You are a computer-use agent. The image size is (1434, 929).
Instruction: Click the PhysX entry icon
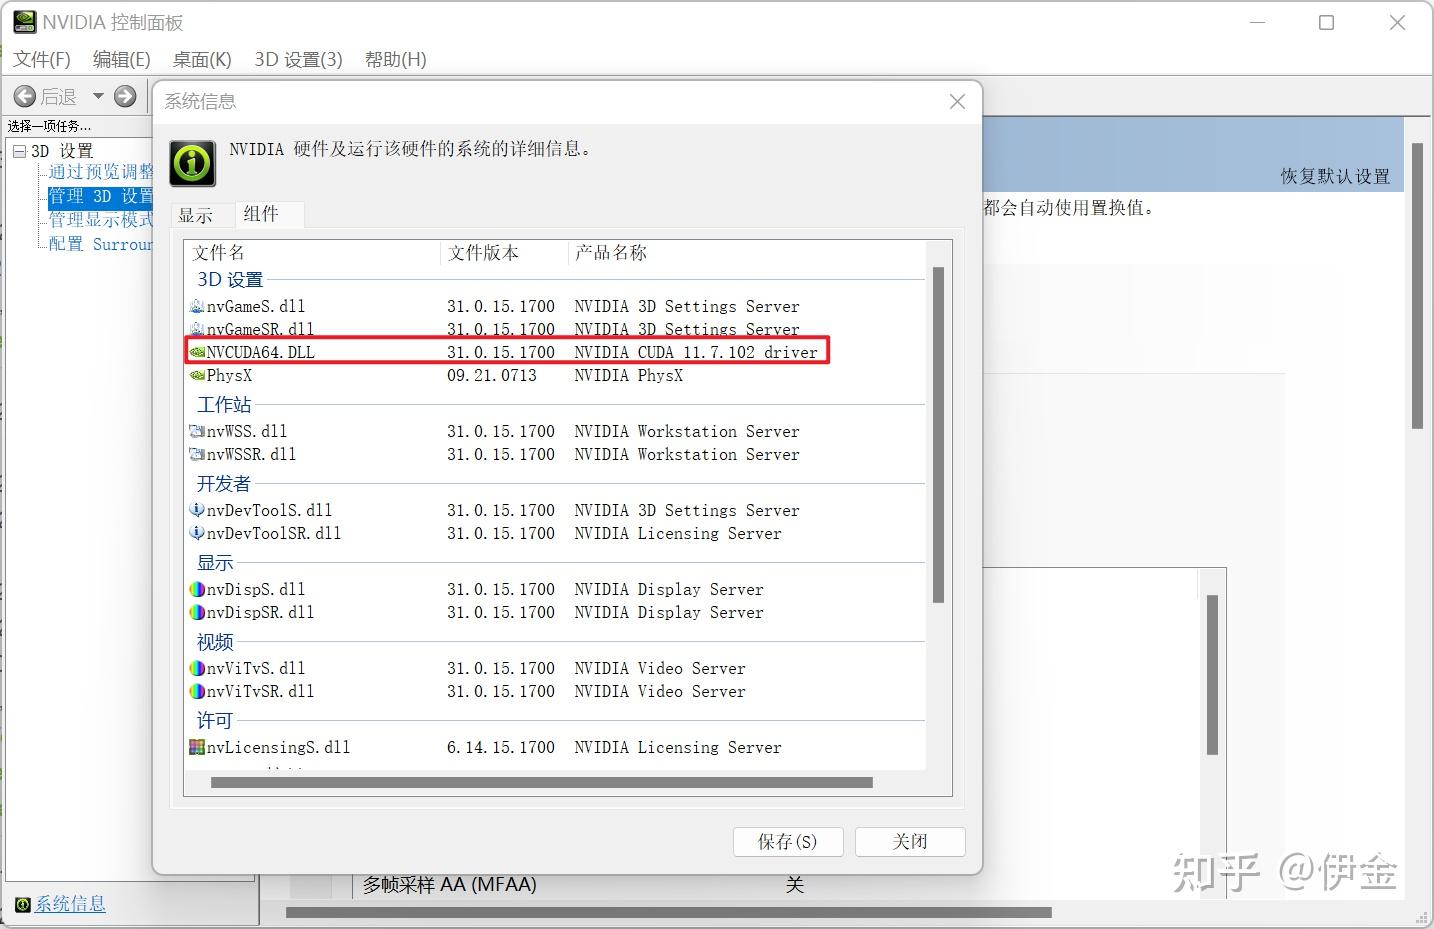tap(196, 375)
